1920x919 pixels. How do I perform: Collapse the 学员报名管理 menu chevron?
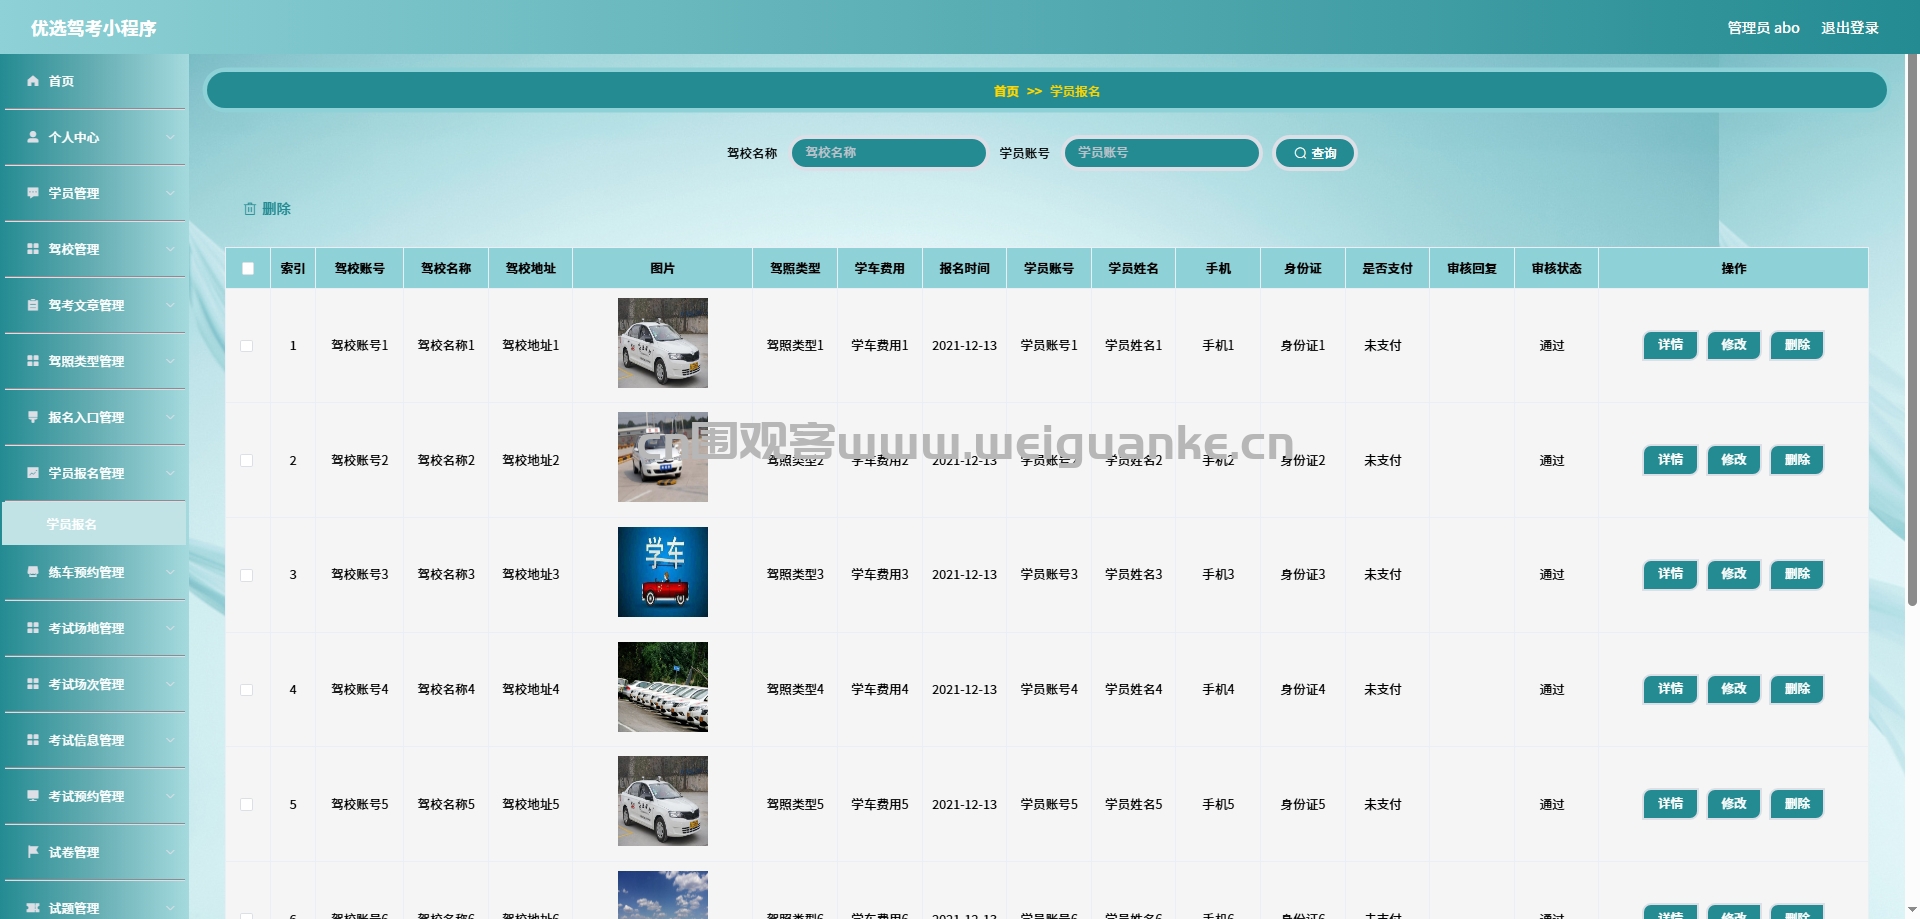[170, 473]
